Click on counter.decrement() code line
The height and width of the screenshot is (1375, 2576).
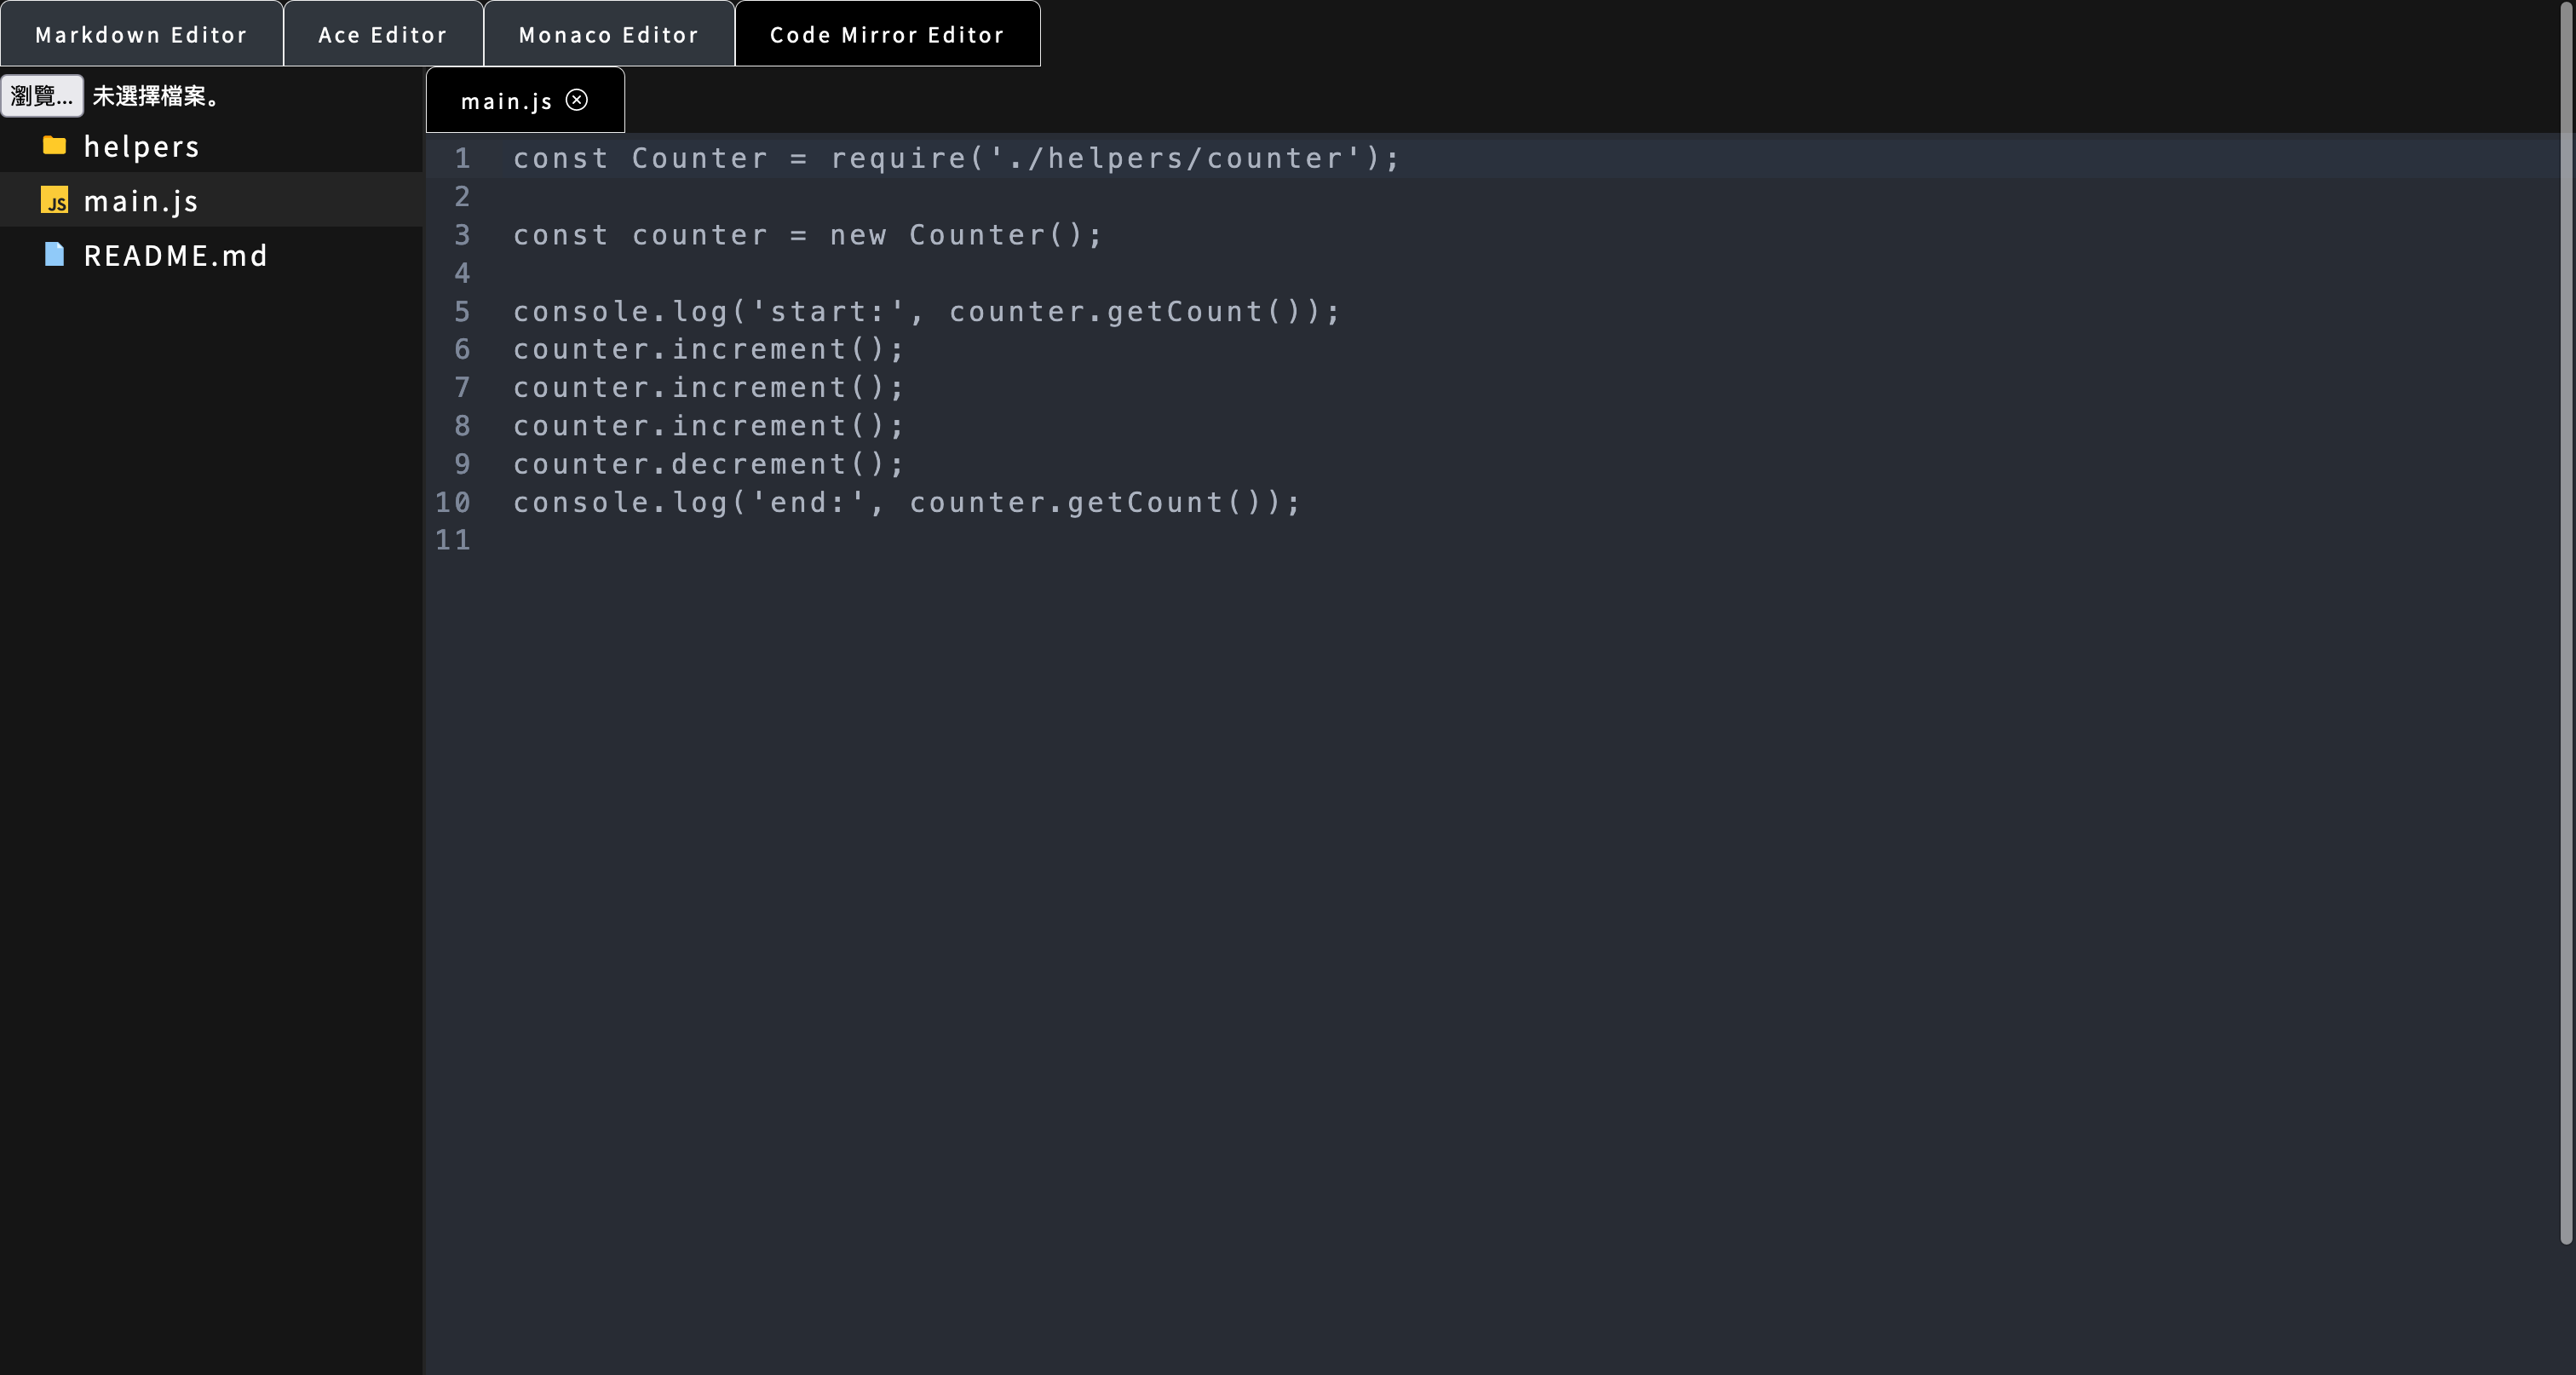click(708, 464)
